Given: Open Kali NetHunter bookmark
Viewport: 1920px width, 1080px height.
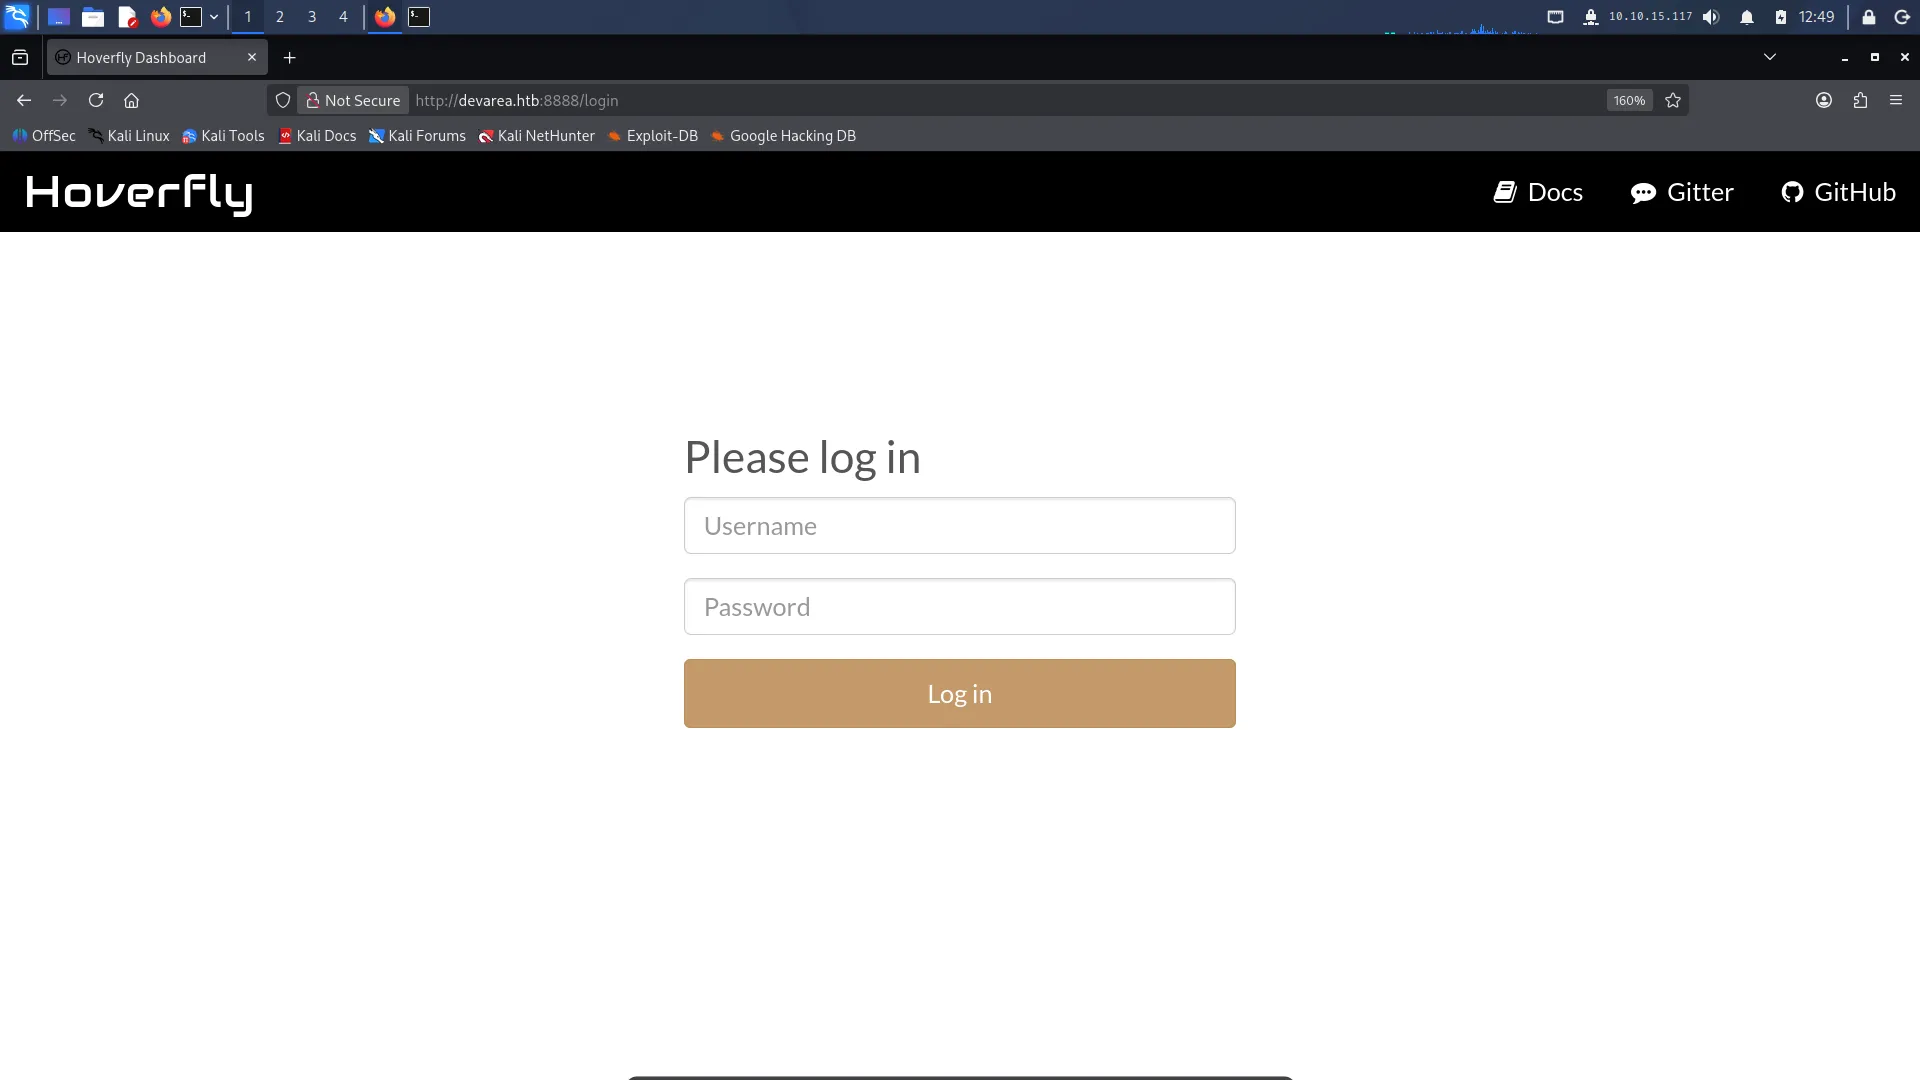Looking at the screenshot, I should click(x=536, y=136).
